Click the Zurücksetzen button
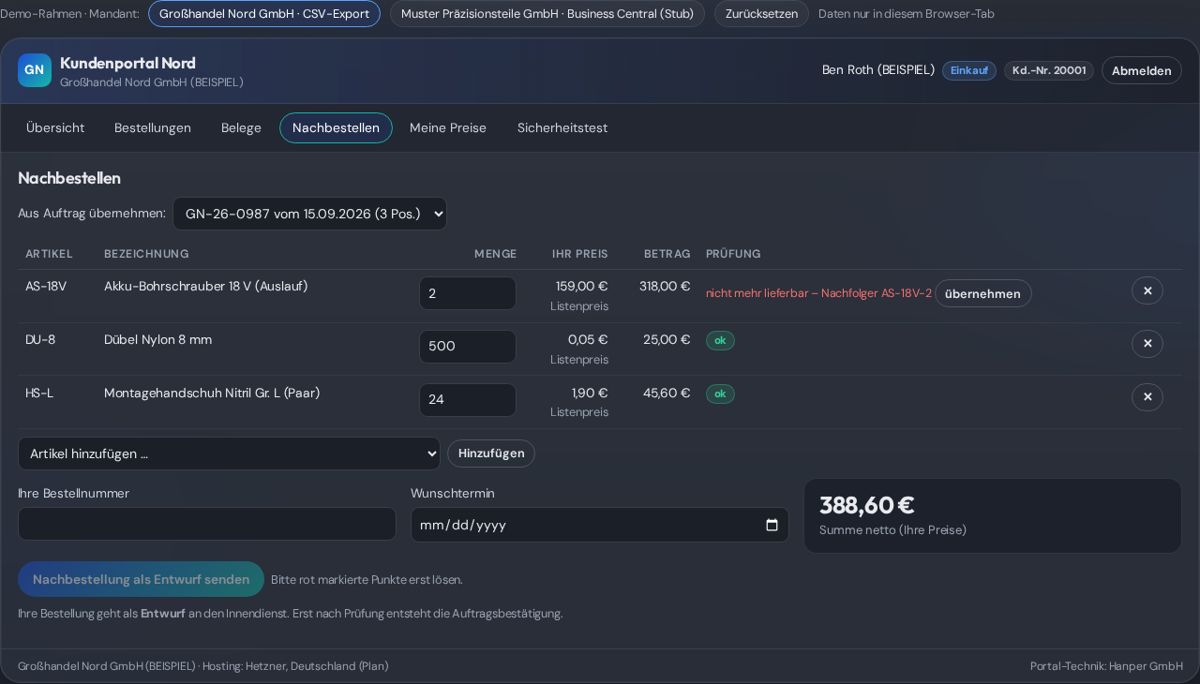The image size is (1200, 684). coord(761,14)
